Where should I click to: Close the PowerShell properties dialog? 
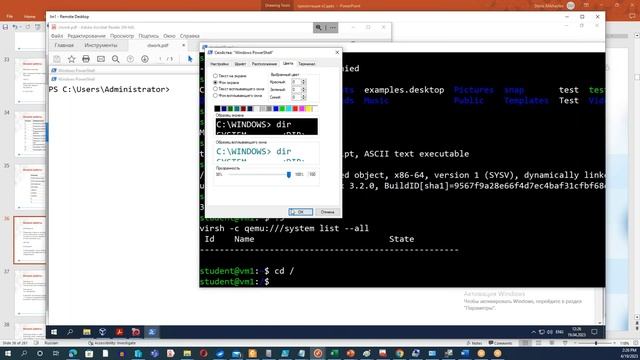click(x=337, y=52)
